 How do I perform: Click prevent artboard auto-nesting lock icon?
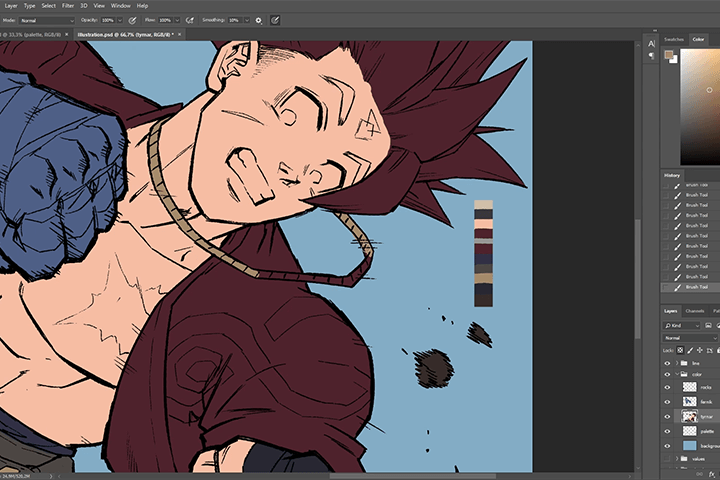click(x=709, y=350)
